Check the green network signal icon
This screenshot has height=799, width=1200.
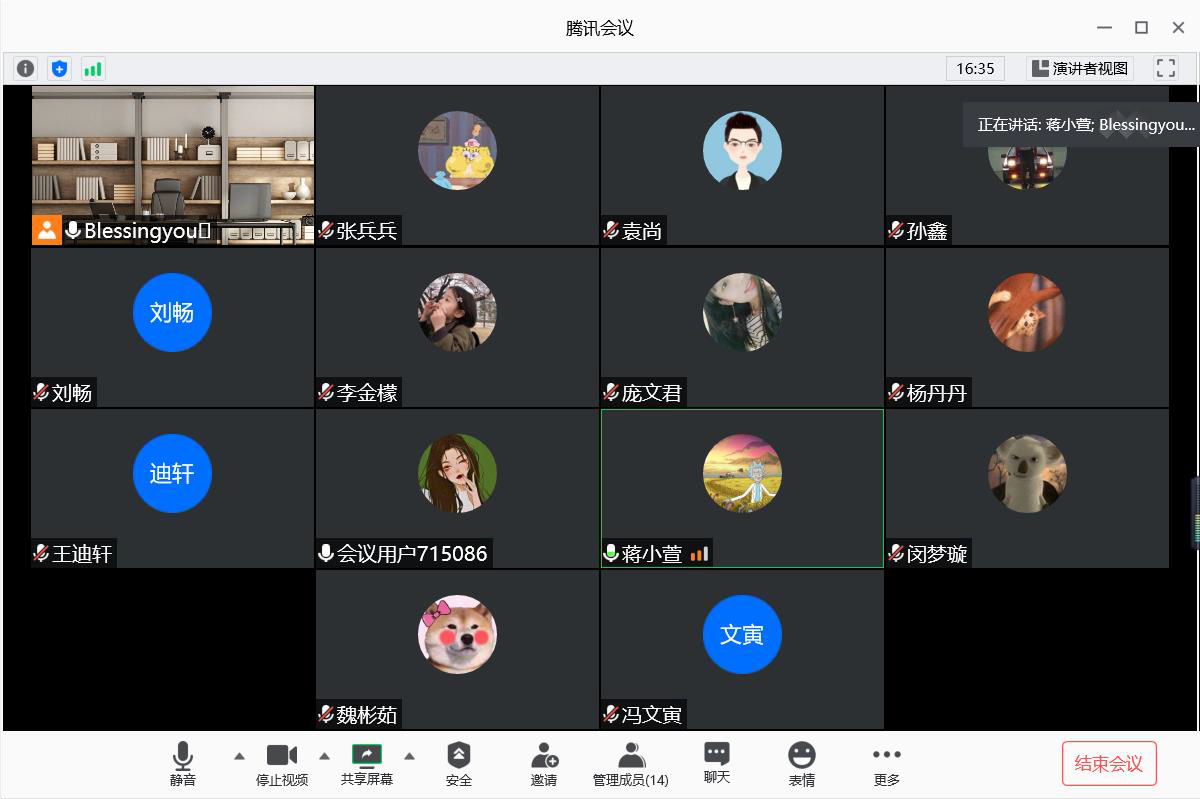click(x=93, y=68)
